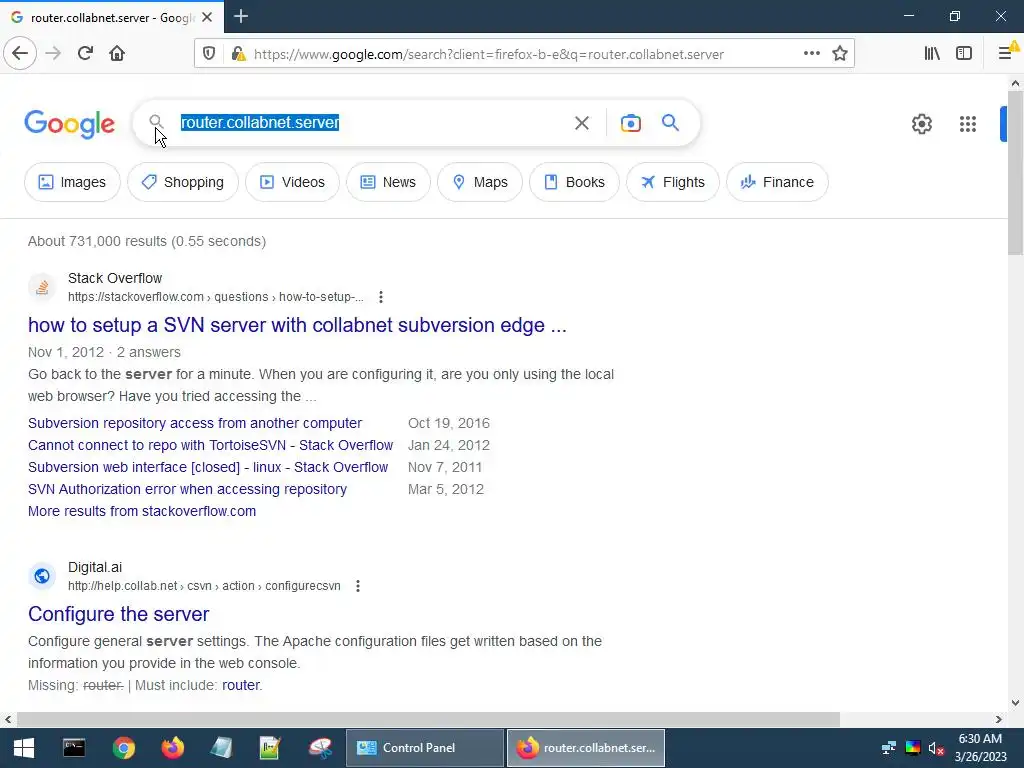
Task: Launch Google Chrome from taskbar
Action: coord(123,748)
